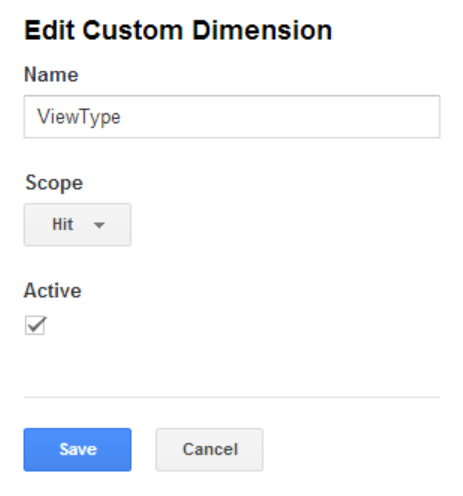Image resolution: width=463 pixels, height=496 pixels.
Task: Click the Edit Custom Dimension heading
Action: 178,30
